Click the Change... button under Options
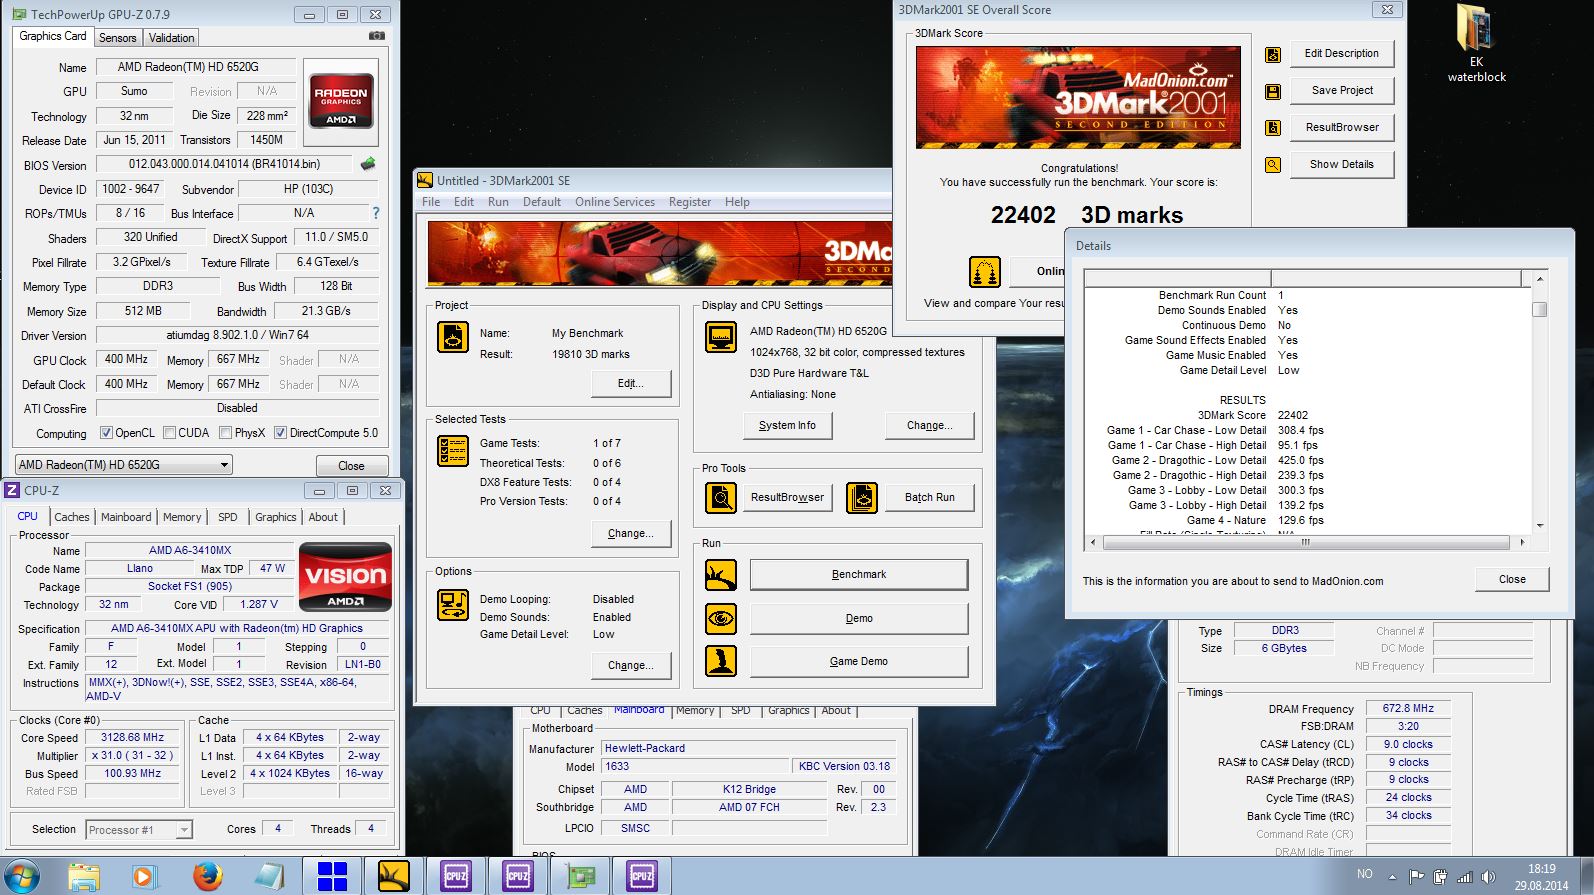 click(631, 666)
